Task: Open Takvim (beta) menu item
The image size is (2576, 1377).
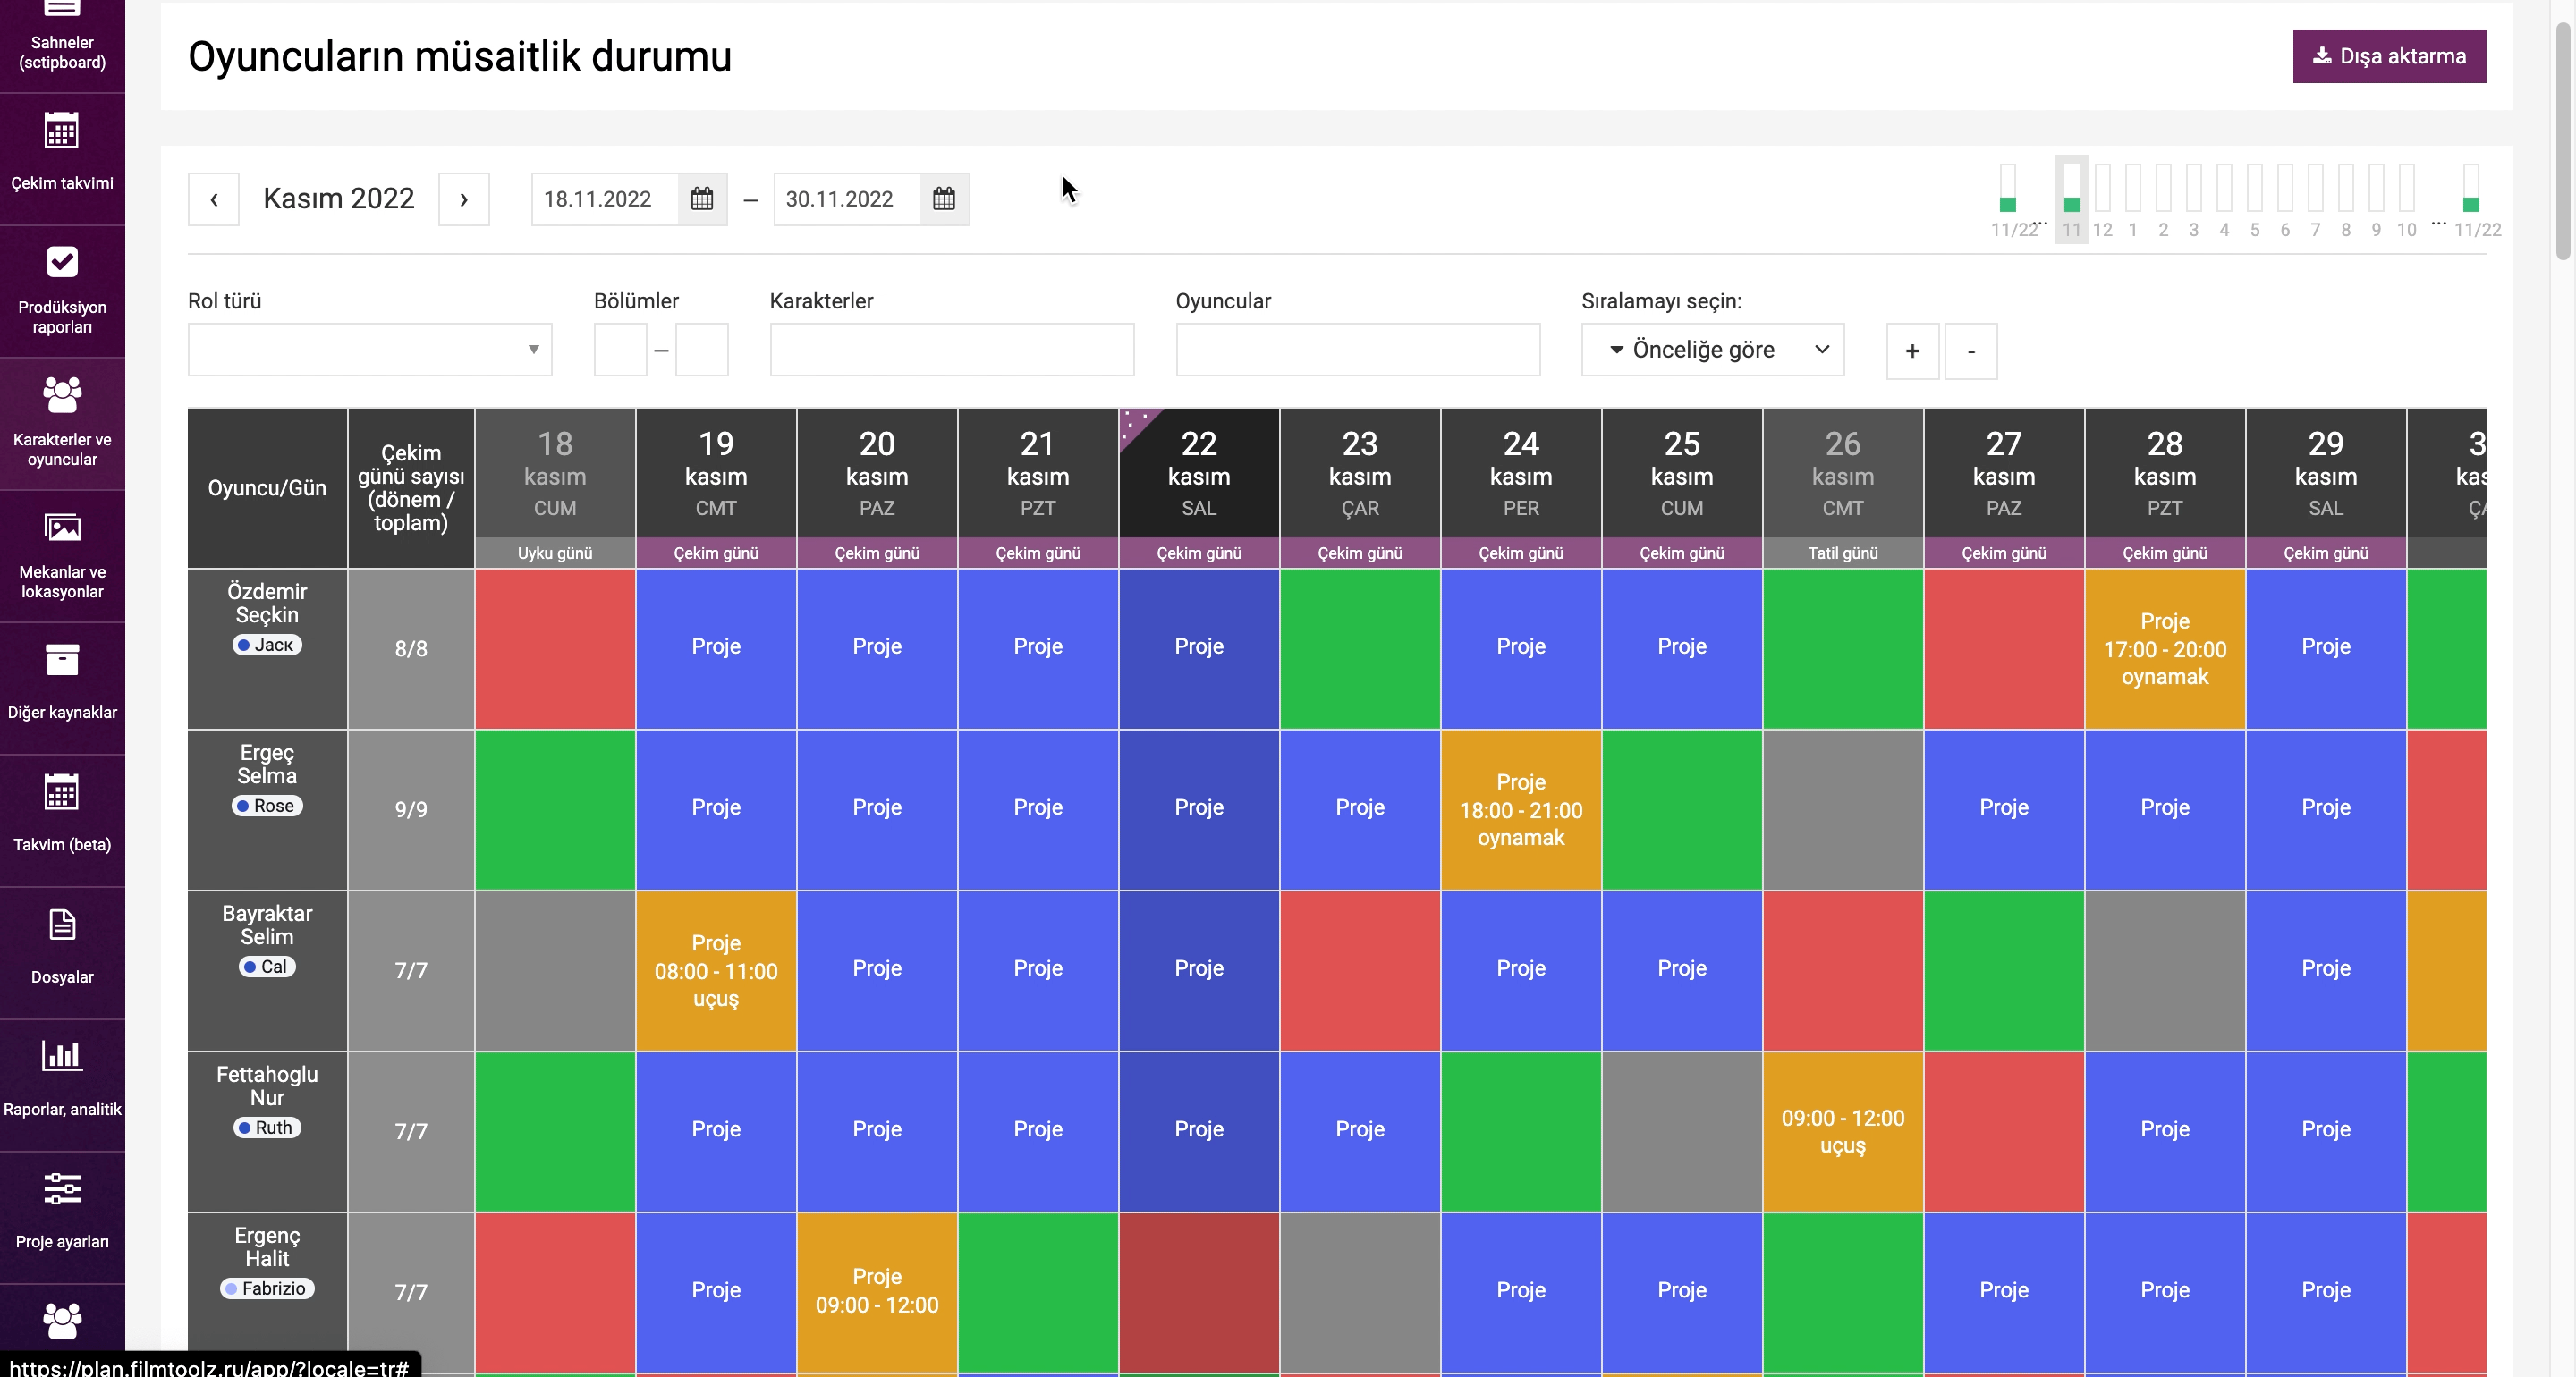Action: [62, 820]
